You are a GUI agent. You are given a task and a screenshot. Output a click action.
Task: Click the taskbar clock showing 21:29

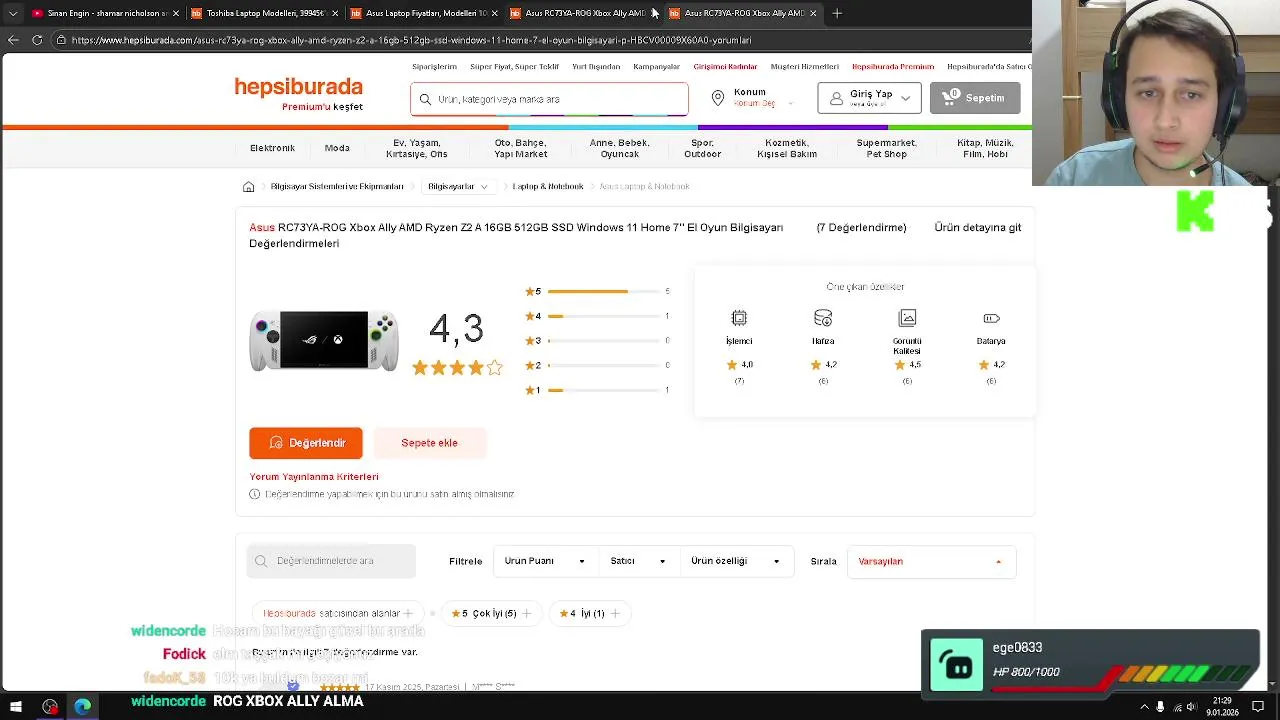click(x=1222, y=707)
